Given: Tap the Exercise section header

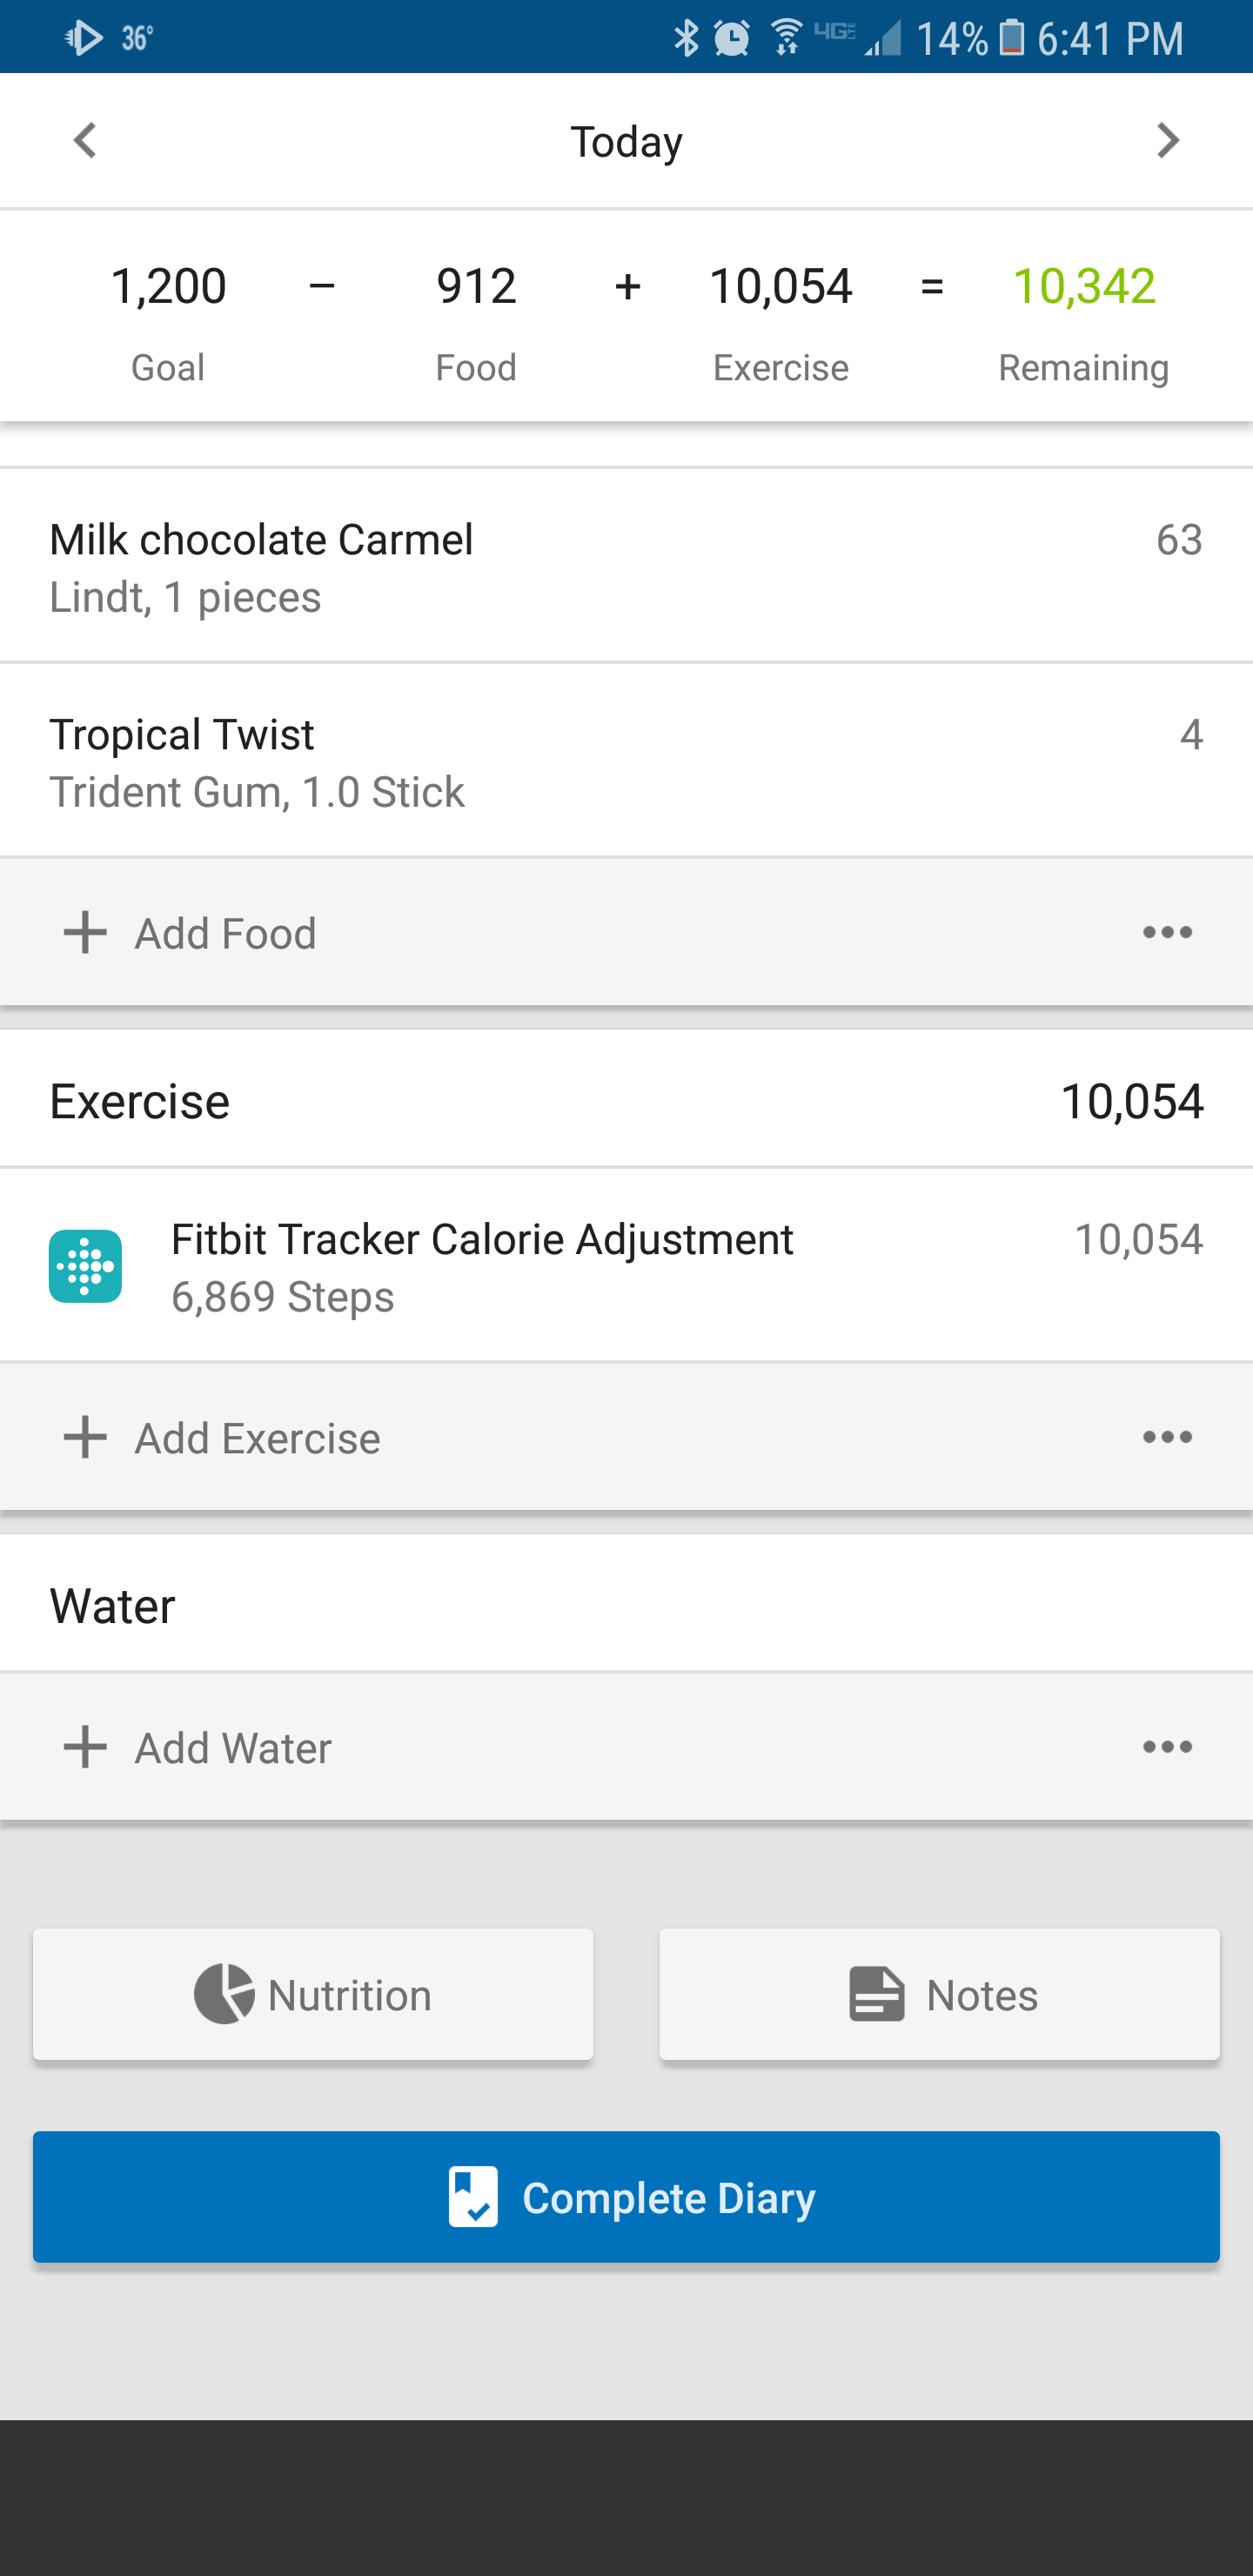Looking at the screenshot, I should coord(626,1101).
